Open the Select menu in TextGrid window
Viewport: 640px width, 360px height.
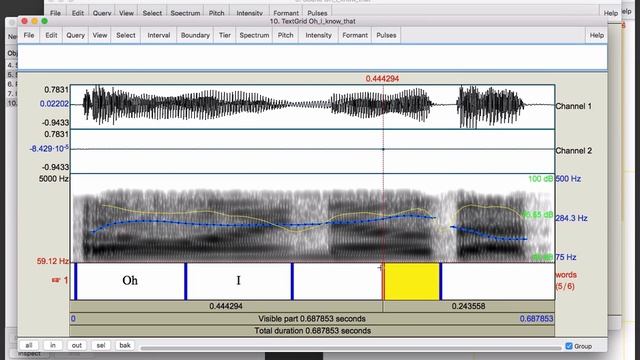126,35
